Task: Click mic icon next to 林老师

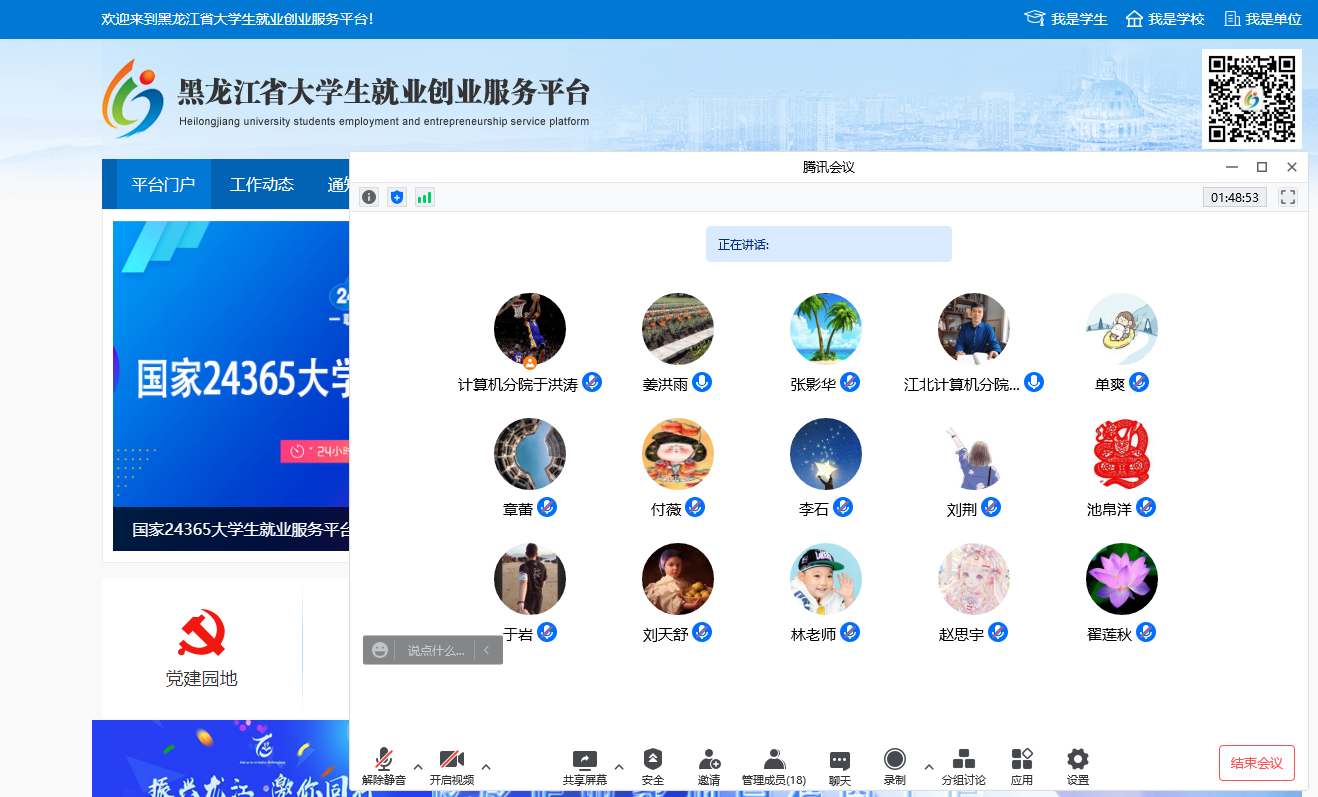Action: pos(850,632)
